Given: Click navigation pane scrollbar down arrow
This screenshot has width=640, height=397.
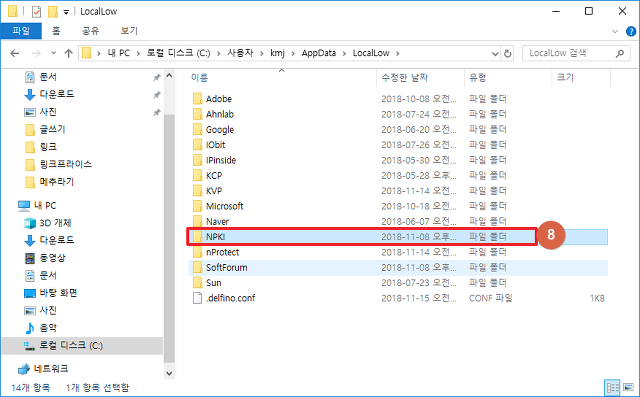Looking at the screenshot, I should tap(169, 373).
